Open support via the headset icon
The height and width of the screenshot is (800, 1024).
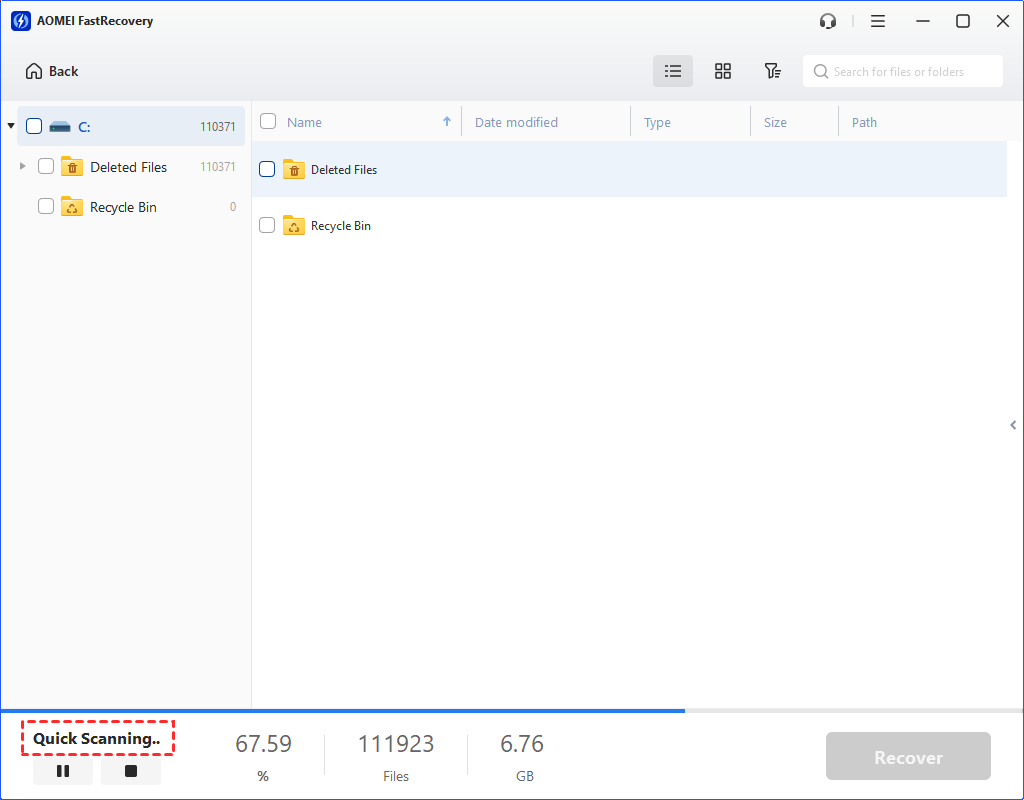click(x=827, y=22)
